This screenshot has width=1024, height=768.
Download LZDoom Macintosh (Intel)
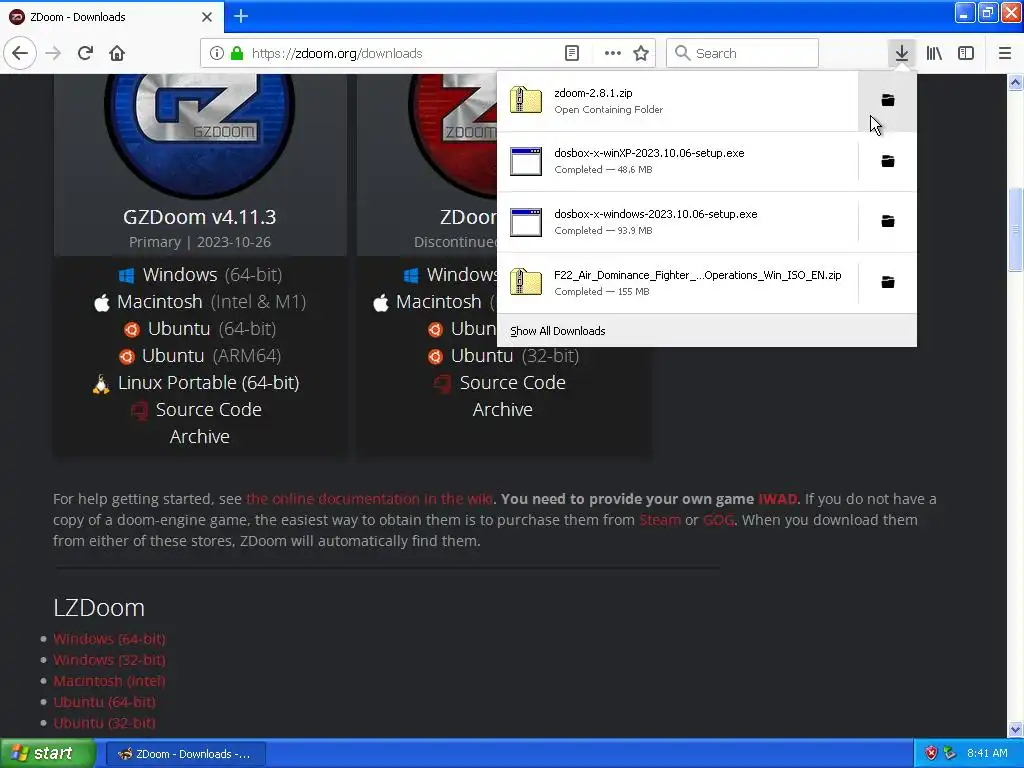coord(109,681)
